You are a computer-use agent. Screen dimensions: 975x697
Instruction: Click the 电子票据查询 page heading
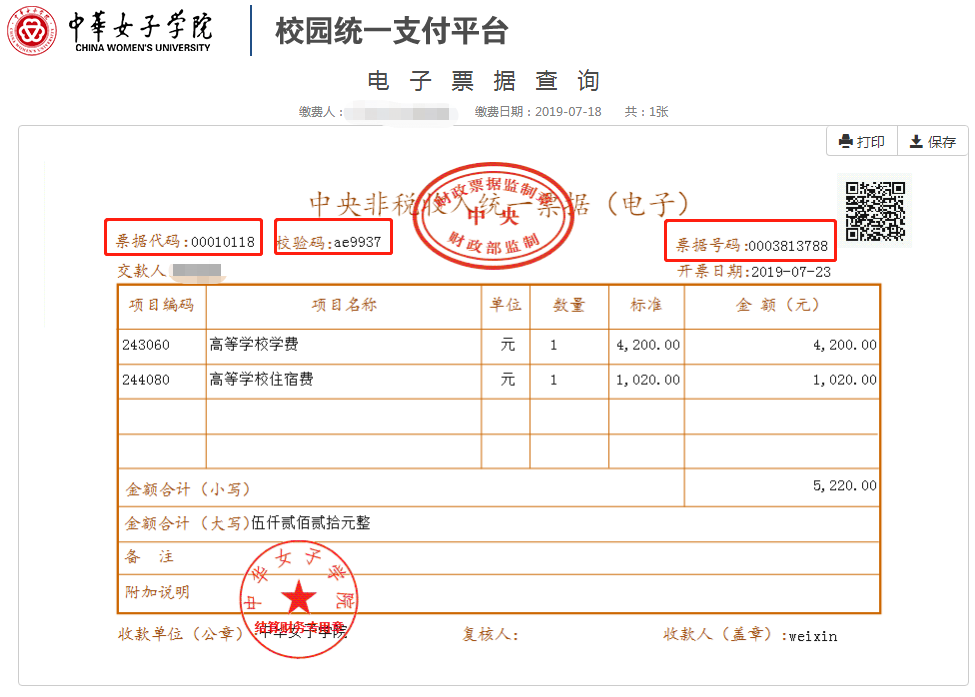pyautogui.click(x=485, y=81)
